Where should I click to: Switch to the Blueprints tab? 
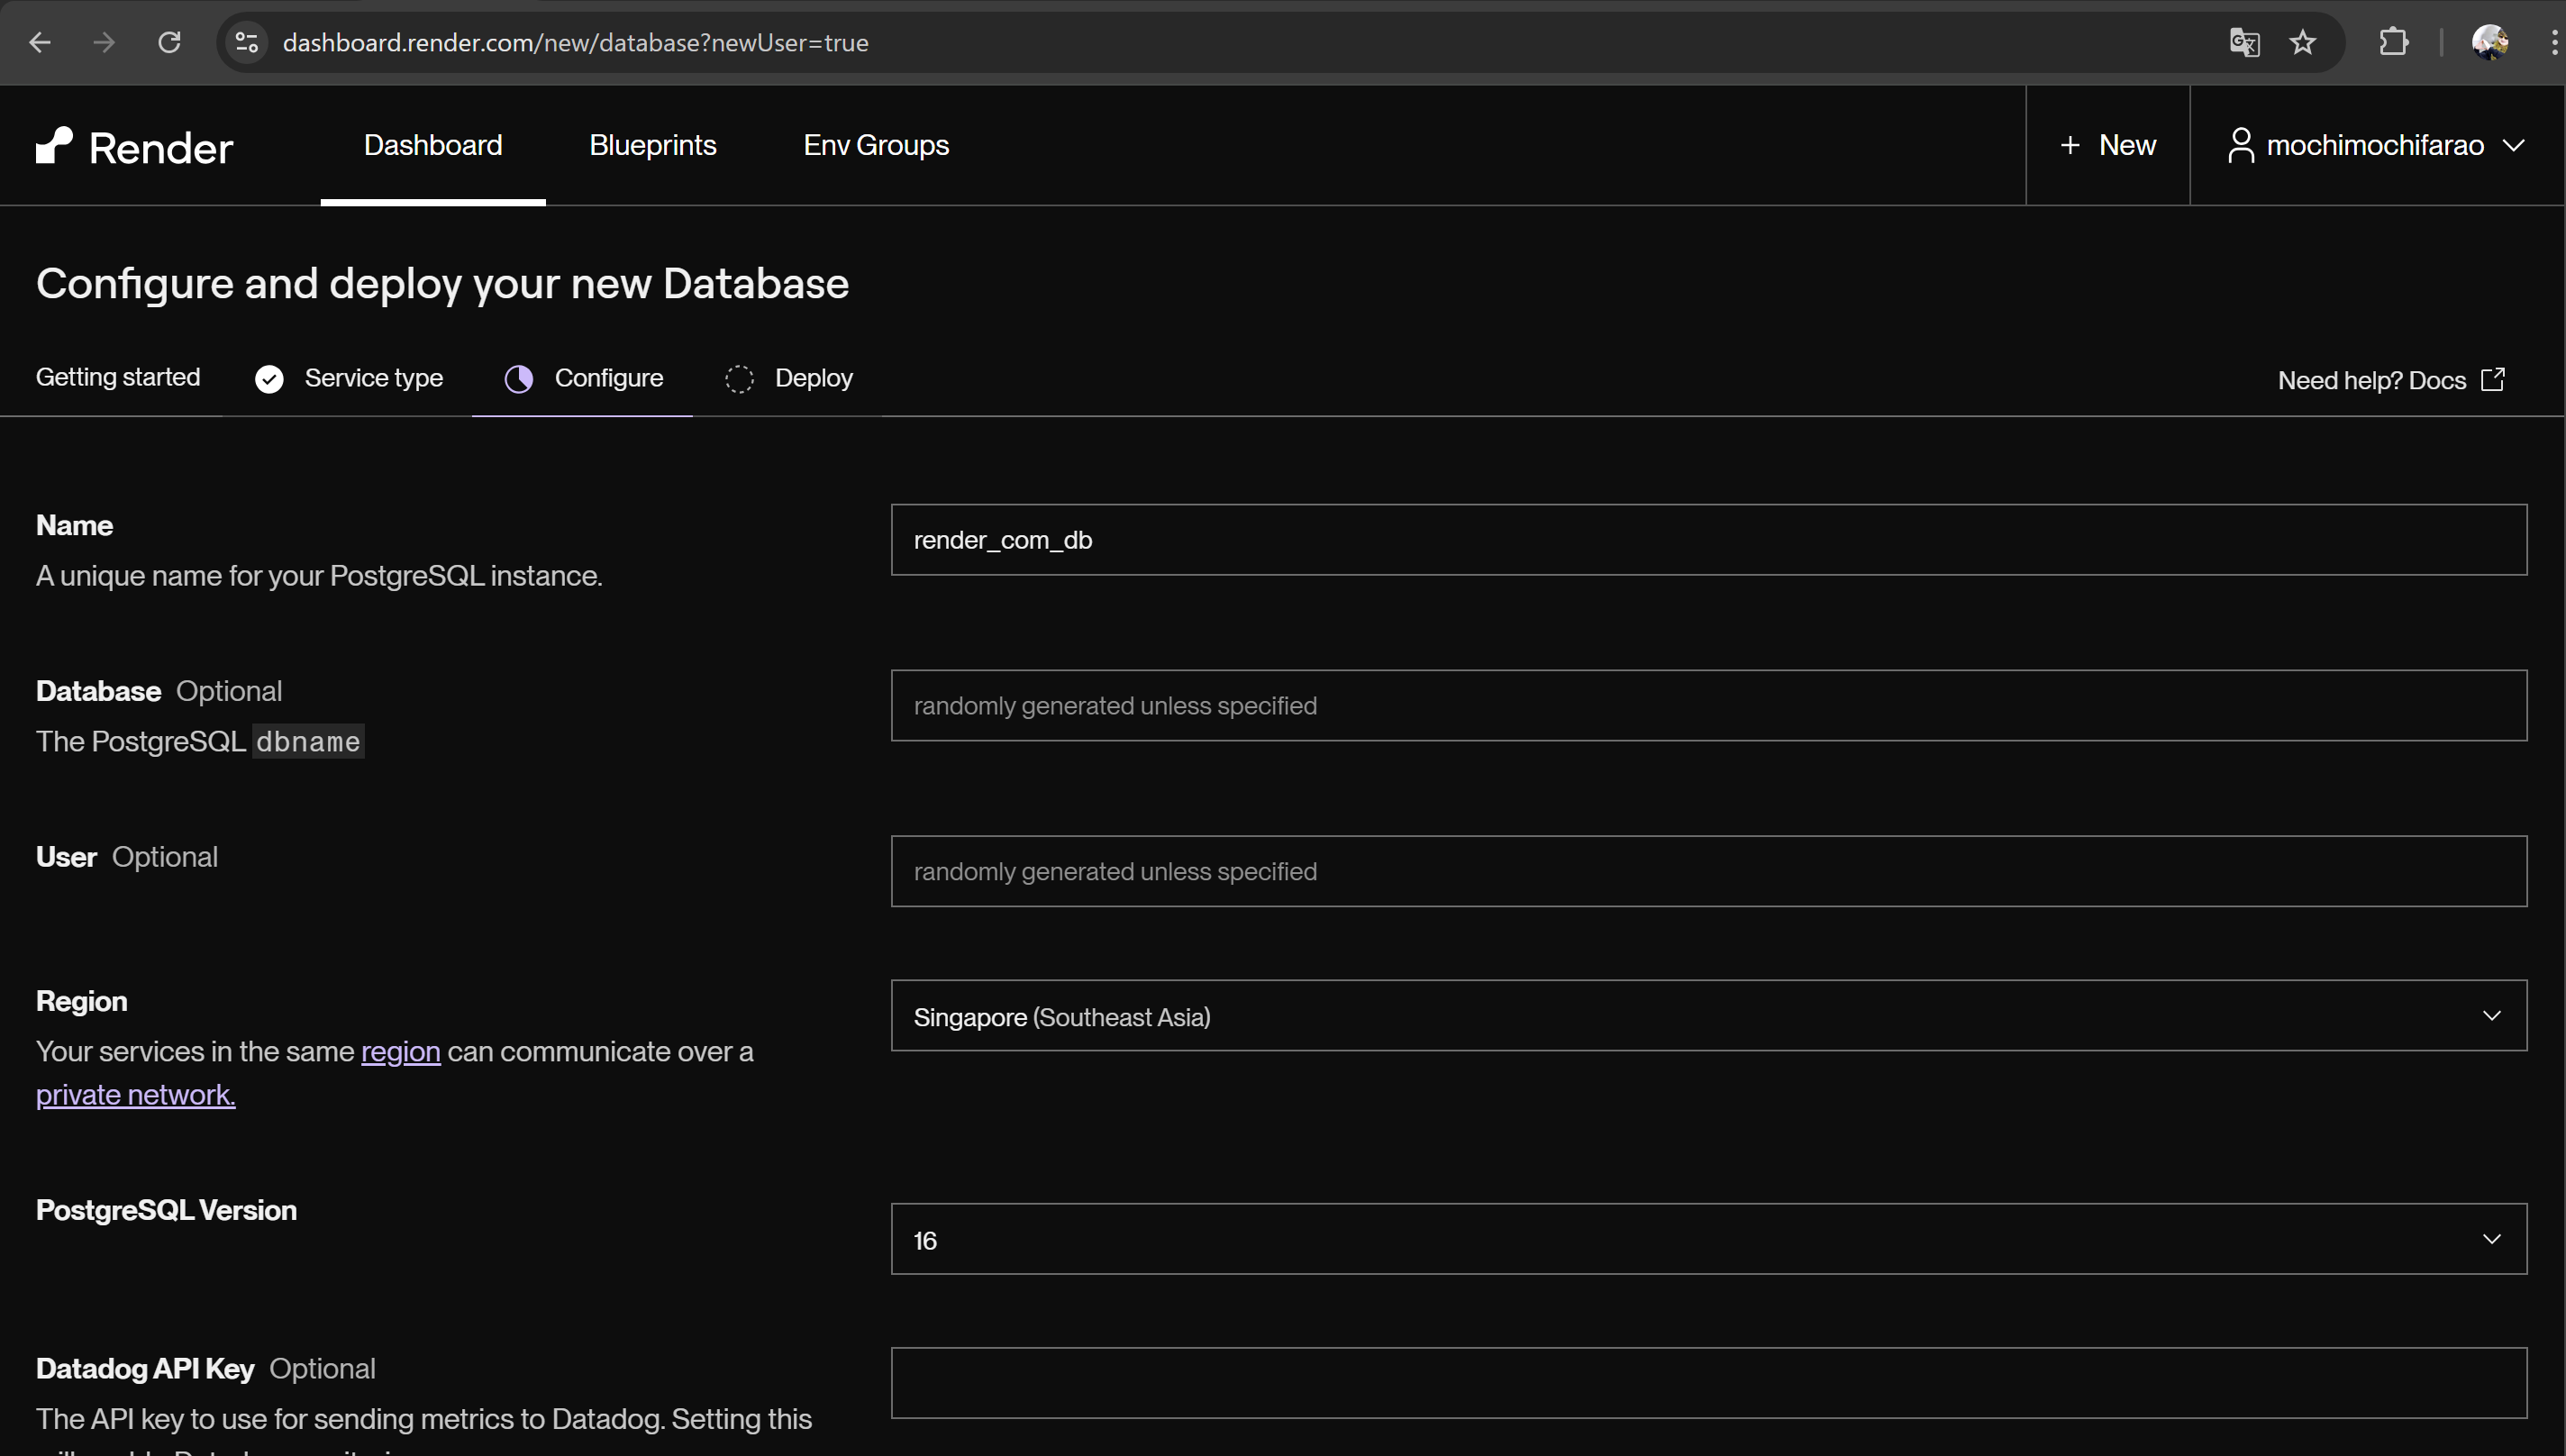tap(652, 145)
